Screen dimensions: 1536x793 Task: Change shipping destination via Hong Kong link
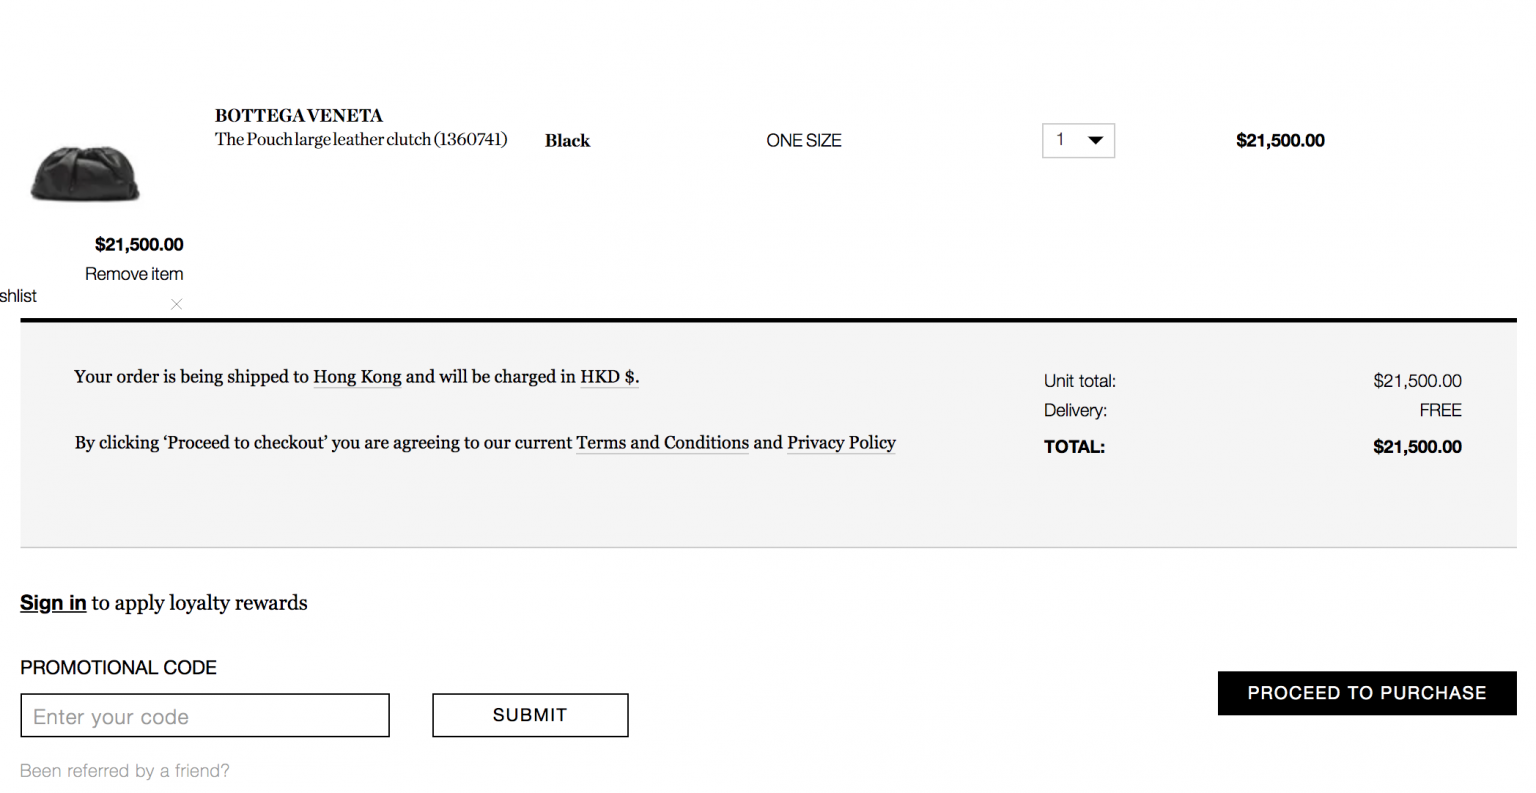(x=357, y=377)
